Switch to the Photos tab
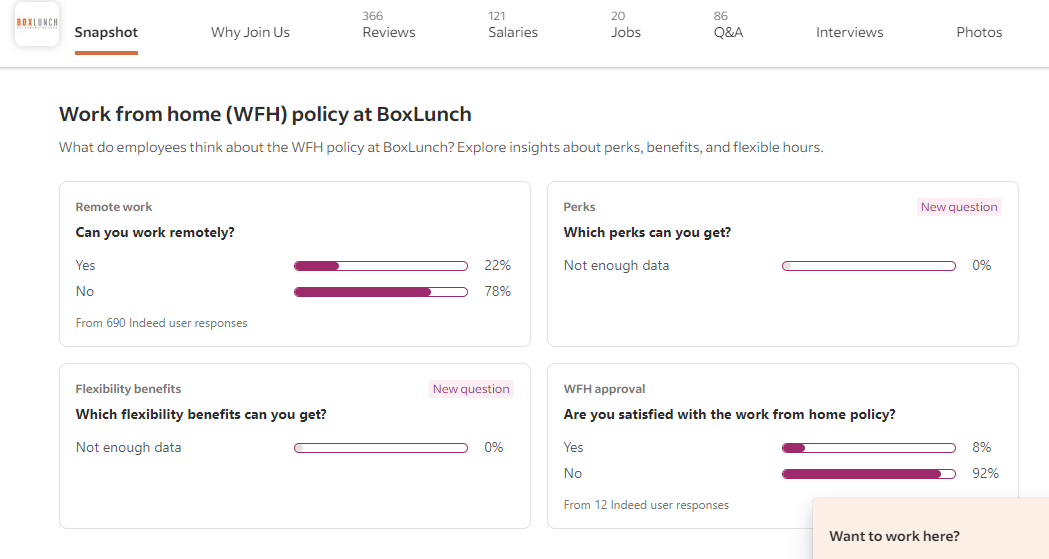Viewport: 1049px width, 559px height. (x=979, y=32)
